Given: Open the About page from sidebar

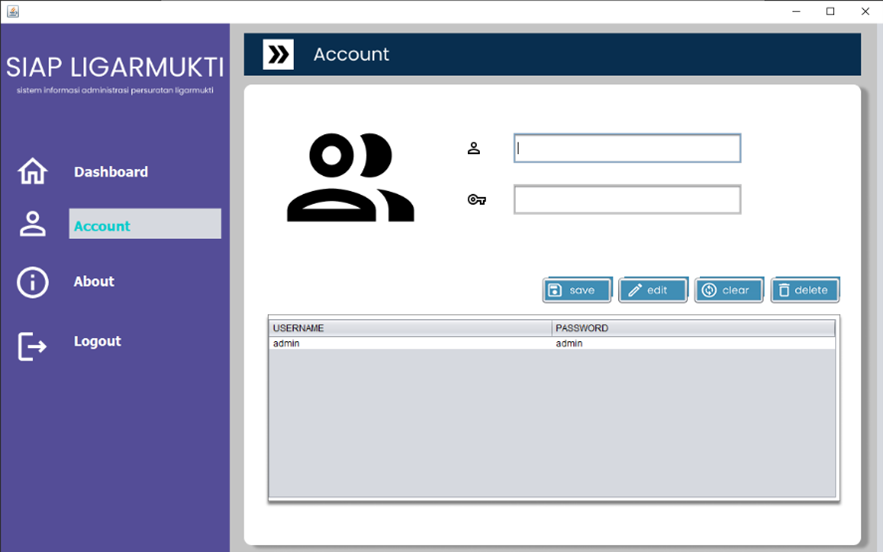Looking at the screenshot, I should coord(94,282).
